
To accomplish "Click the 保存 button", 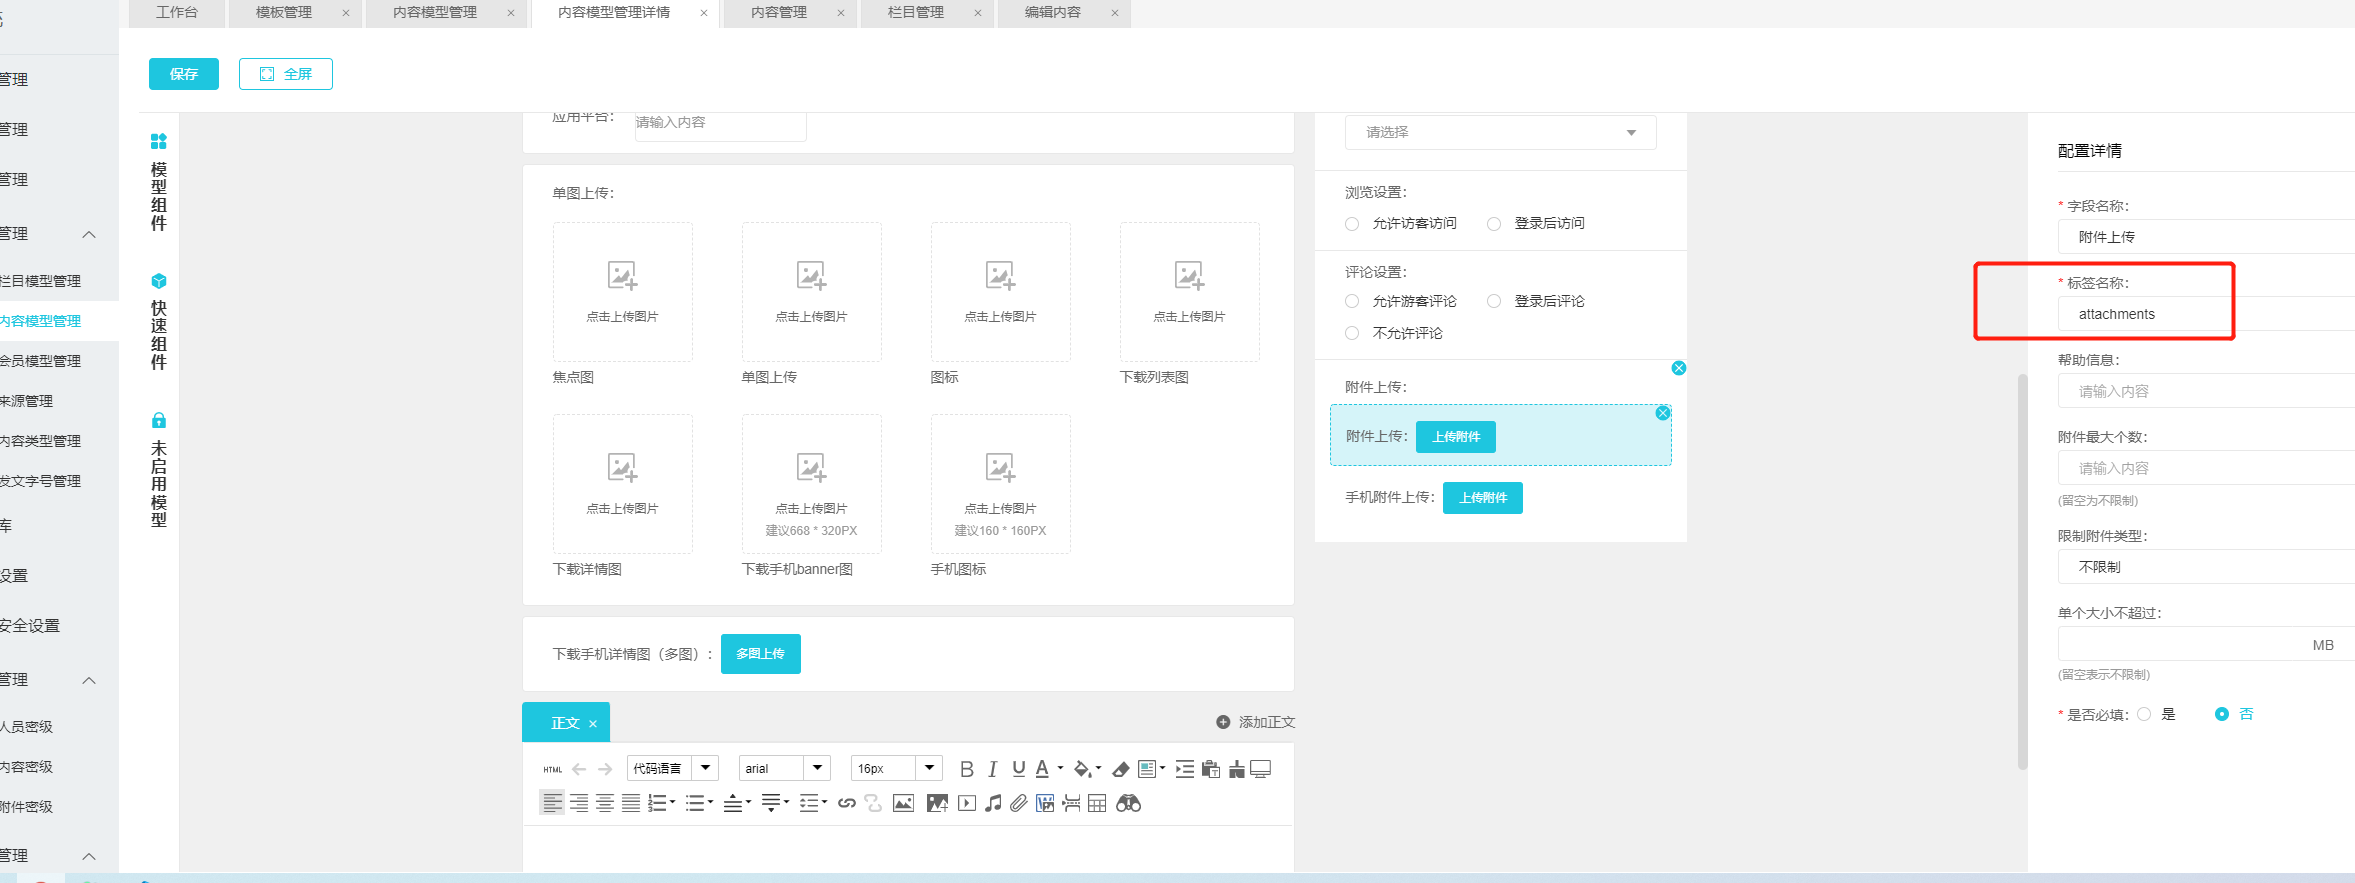I will tap(183, 74).
